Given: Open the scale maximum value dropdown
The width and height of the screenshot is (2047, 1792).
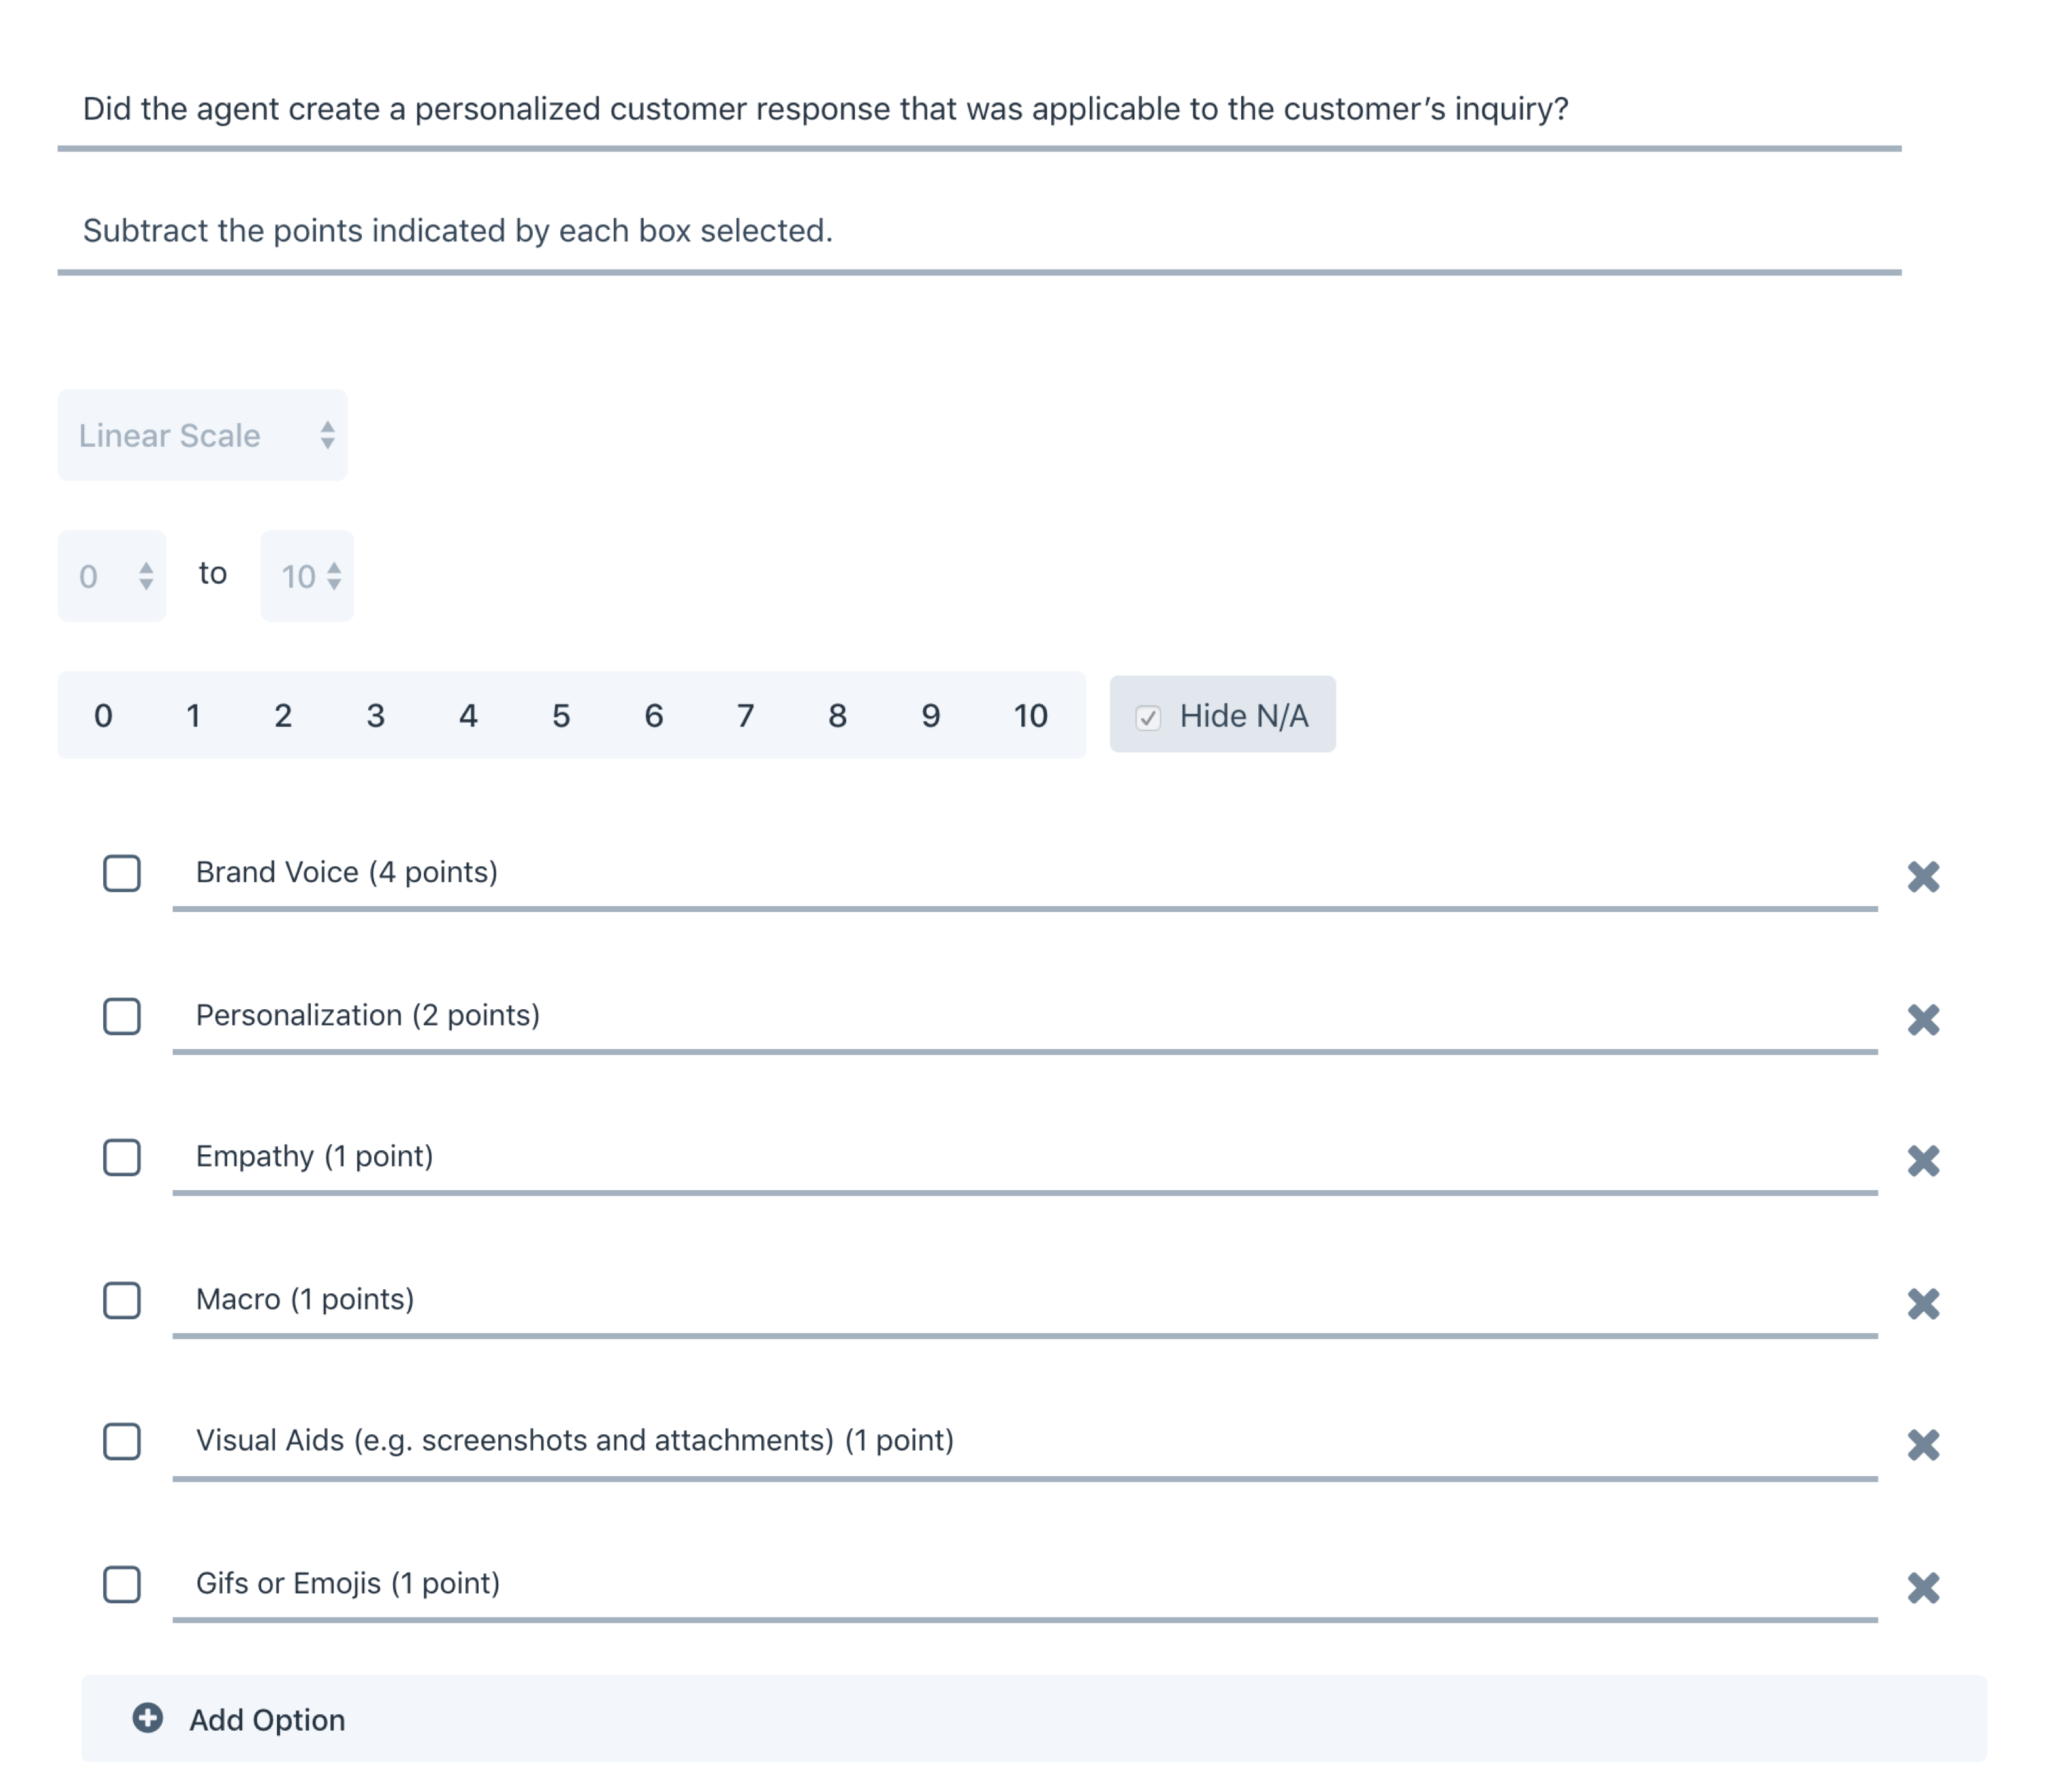Looking at the screenshot, I should (307, 576).
